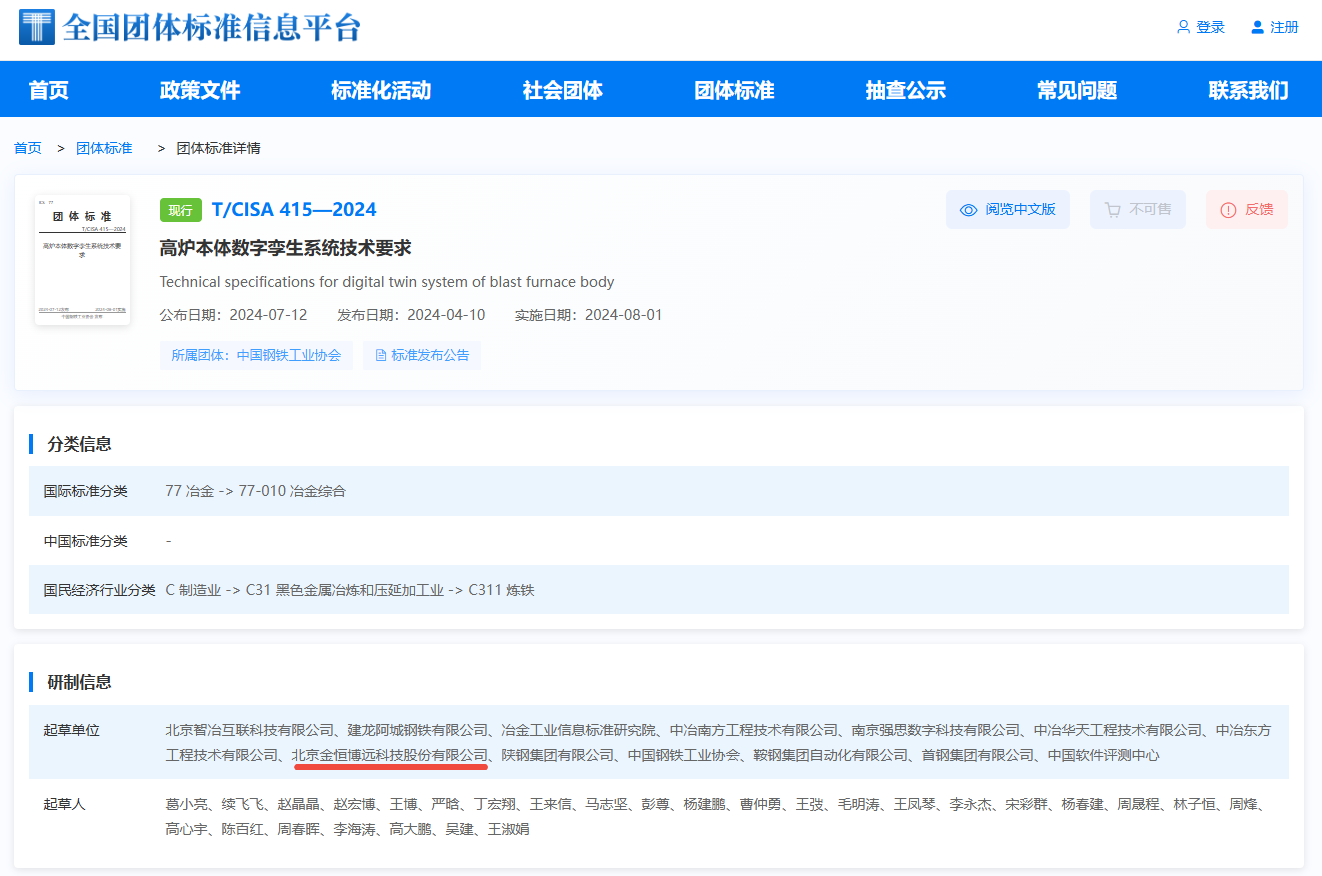Go to 标准化活动 in navigation bar
Image resolution: width=1322 pixels, height=876 pixels.
tap(381, 90)
